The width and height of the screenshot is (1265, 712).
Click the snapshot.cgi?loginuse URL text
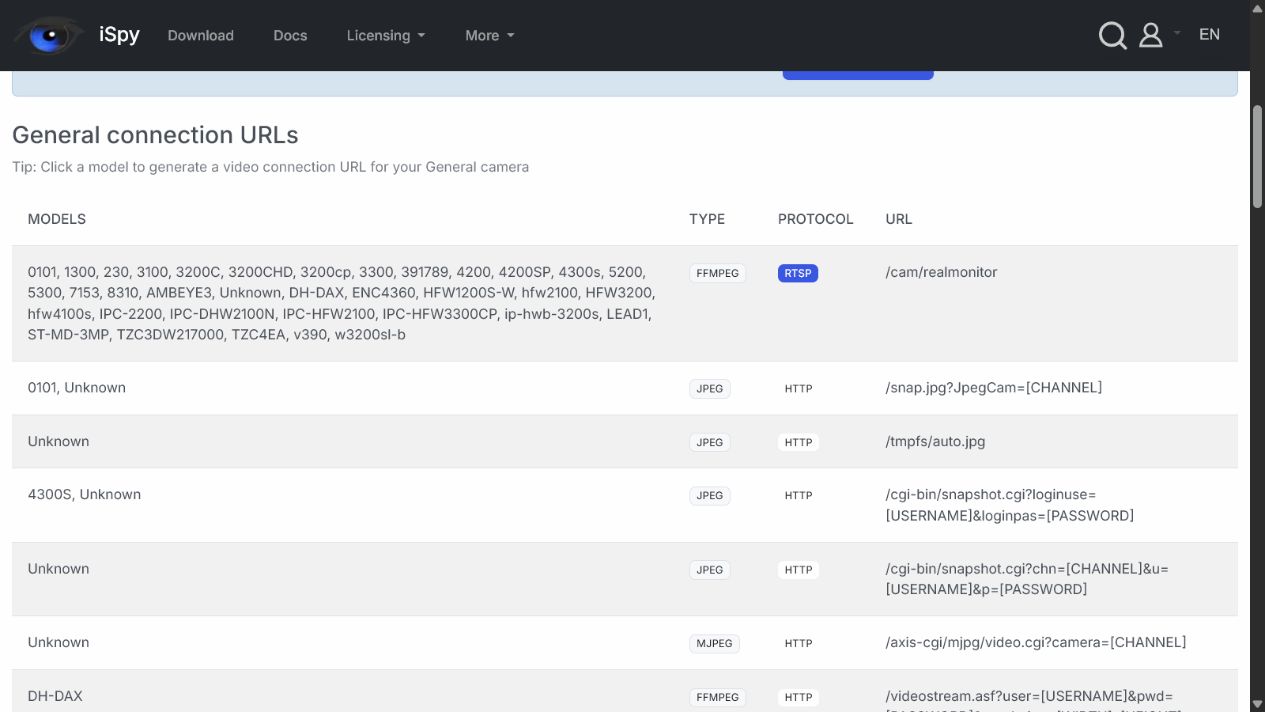click(1010, 505)
